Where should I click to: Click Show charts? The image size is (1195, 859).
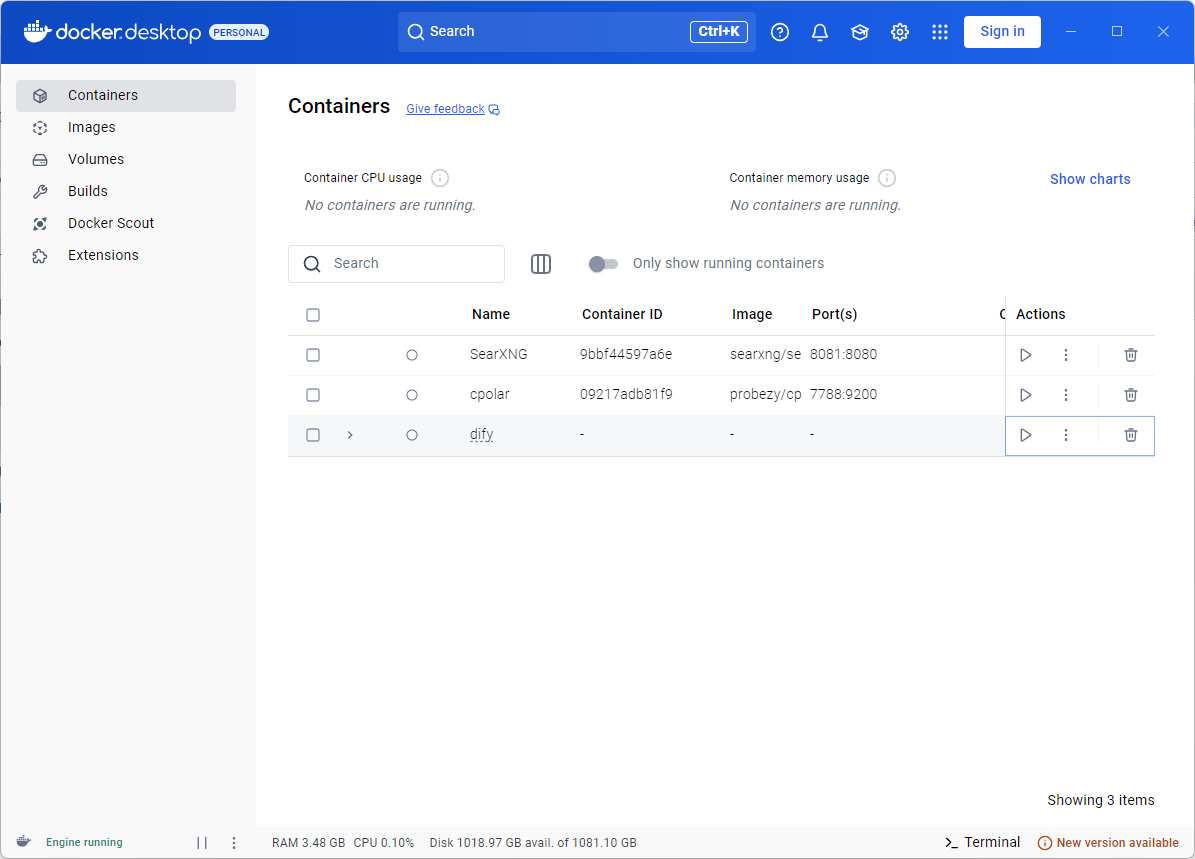(1090, 179)
